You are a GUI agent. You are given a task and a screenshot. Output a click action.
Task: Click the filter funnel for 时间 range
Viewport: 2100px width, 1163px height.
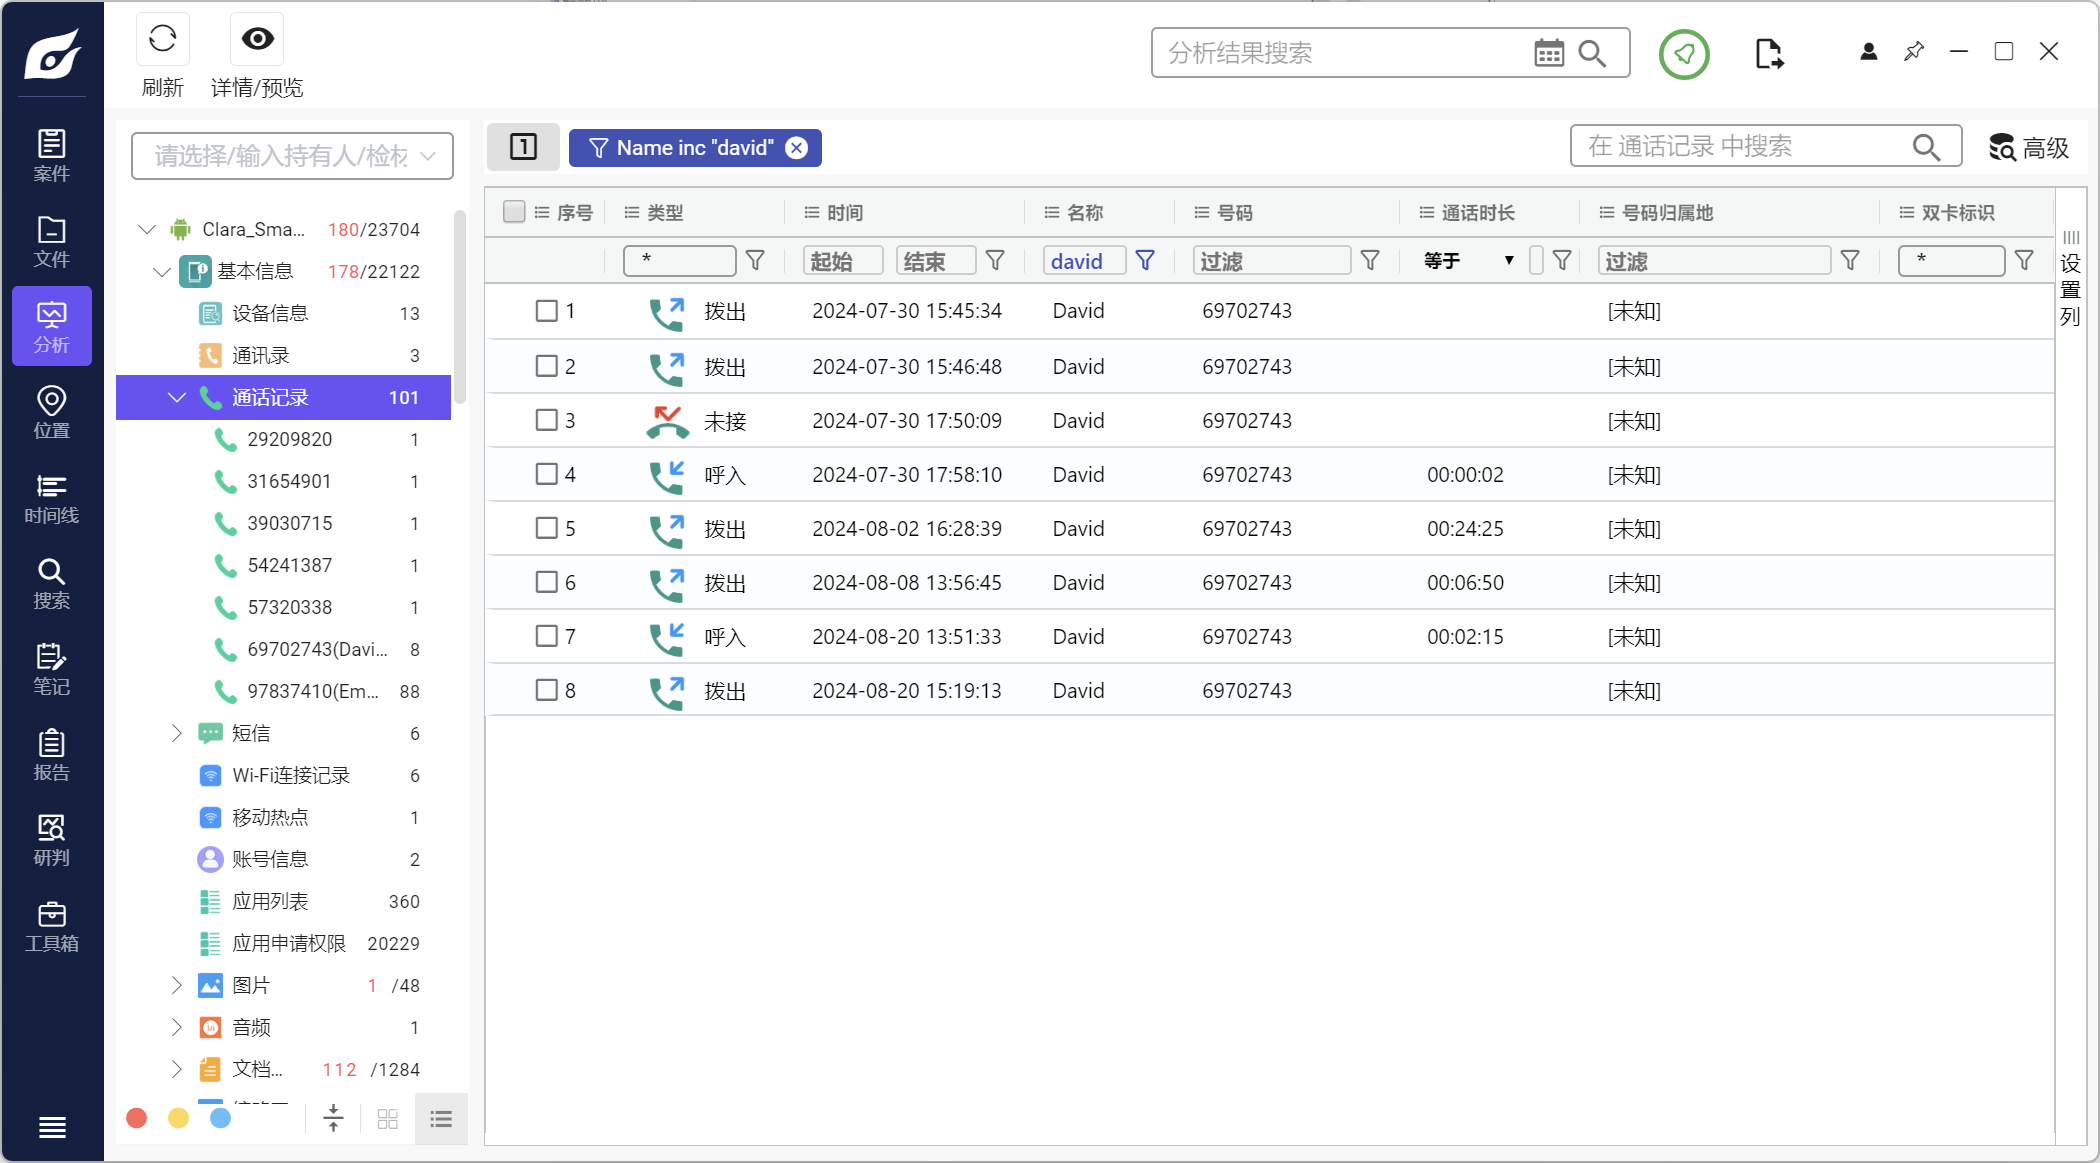995,261
